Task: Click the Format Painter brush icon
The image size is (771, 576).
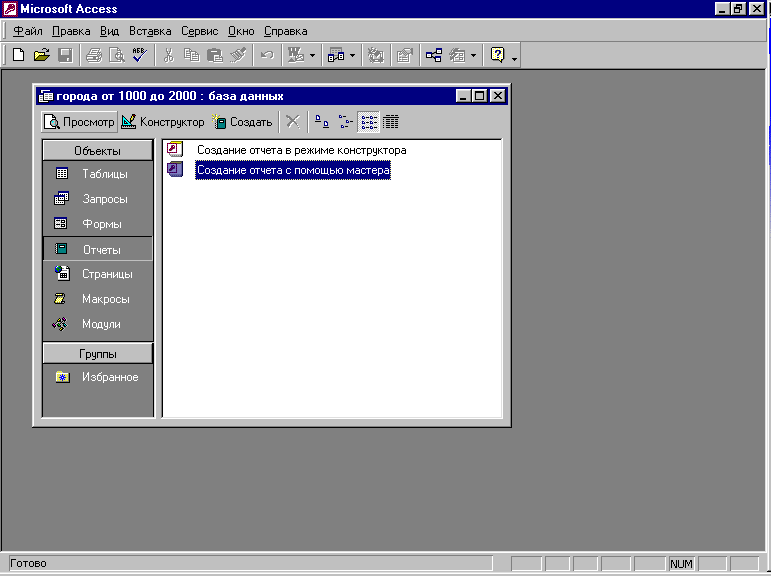Action: [238, 55]
